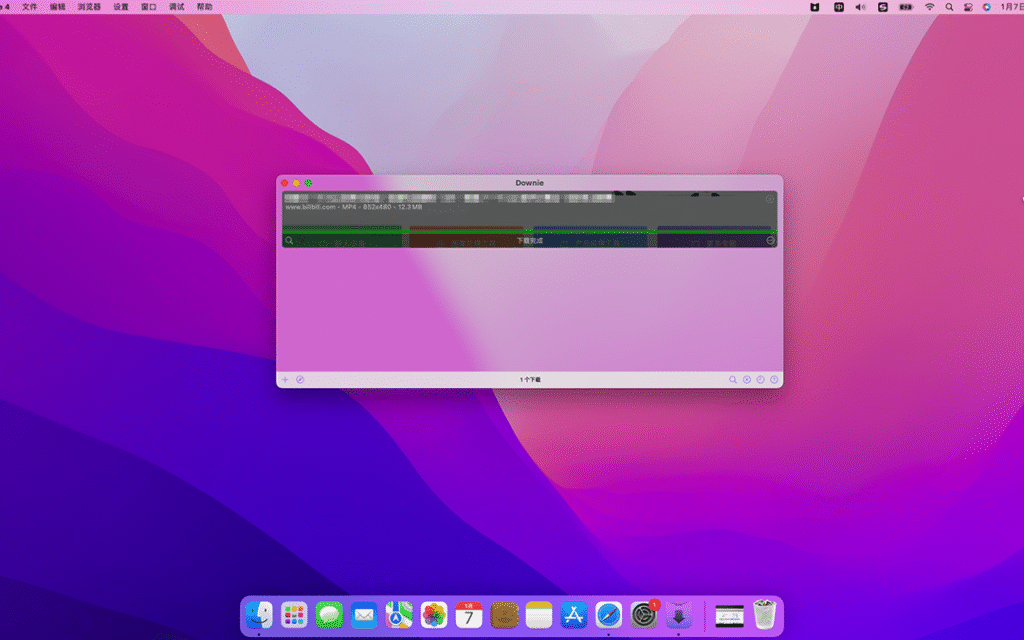Screen dimensions: 1024x640
Task: Reveal the downloaded file with the row's magnifier icon
Action: [289, 241]
